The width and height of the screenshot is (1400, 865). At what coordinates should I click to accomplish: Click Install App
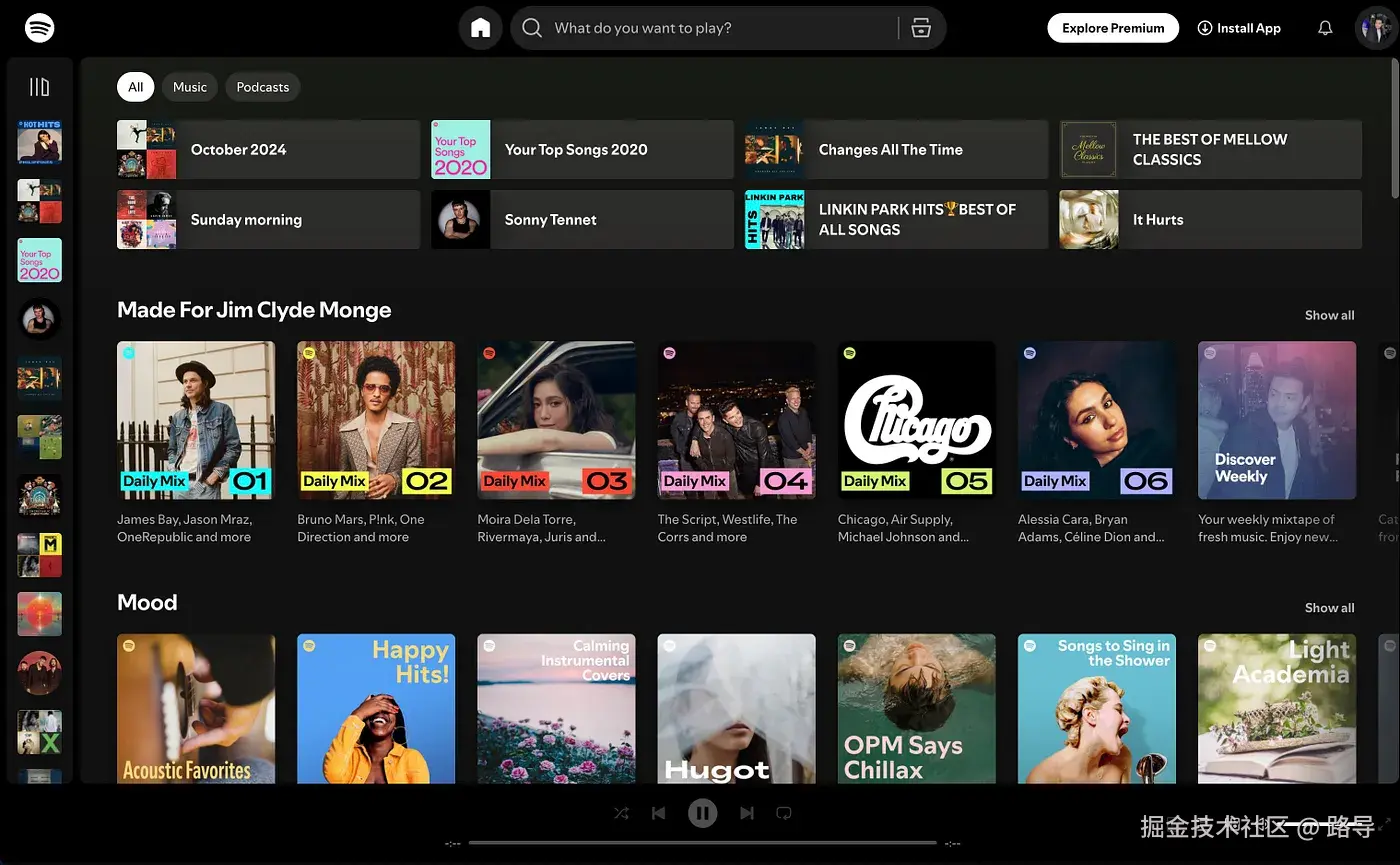(1239, 28)
